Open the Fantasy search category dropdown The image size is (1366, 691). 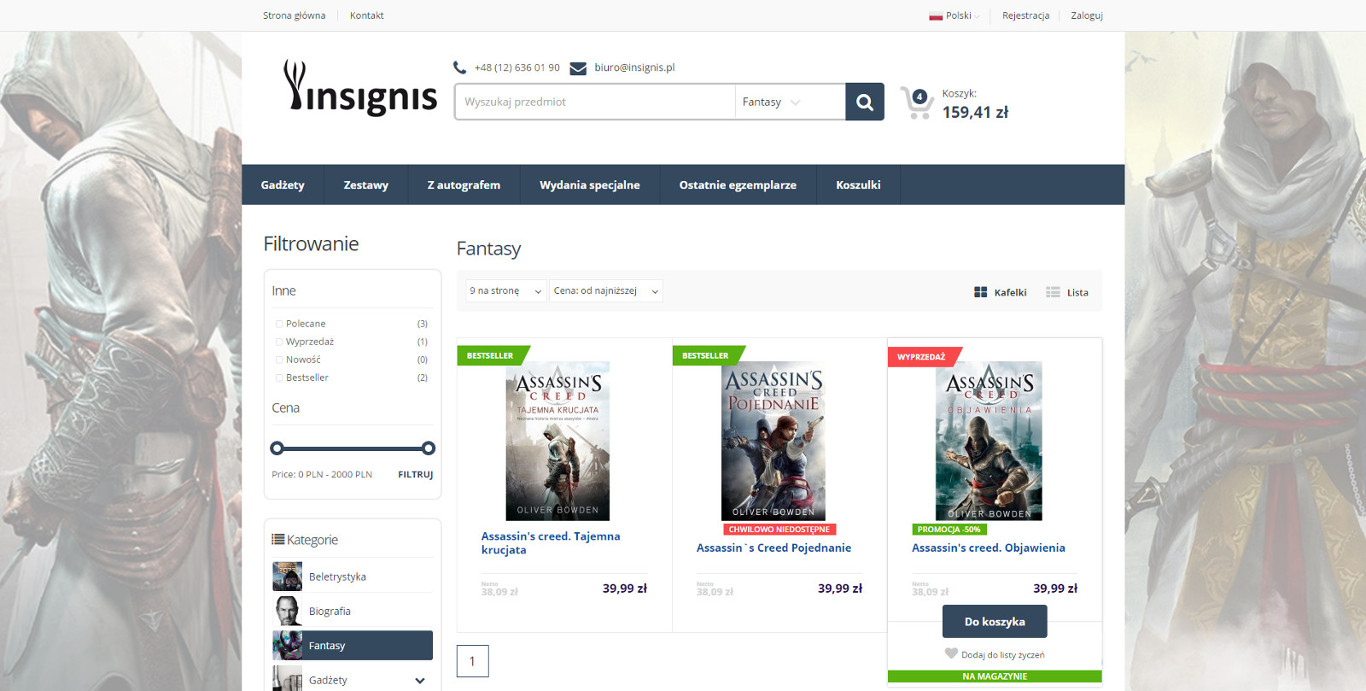coord(790,102)
